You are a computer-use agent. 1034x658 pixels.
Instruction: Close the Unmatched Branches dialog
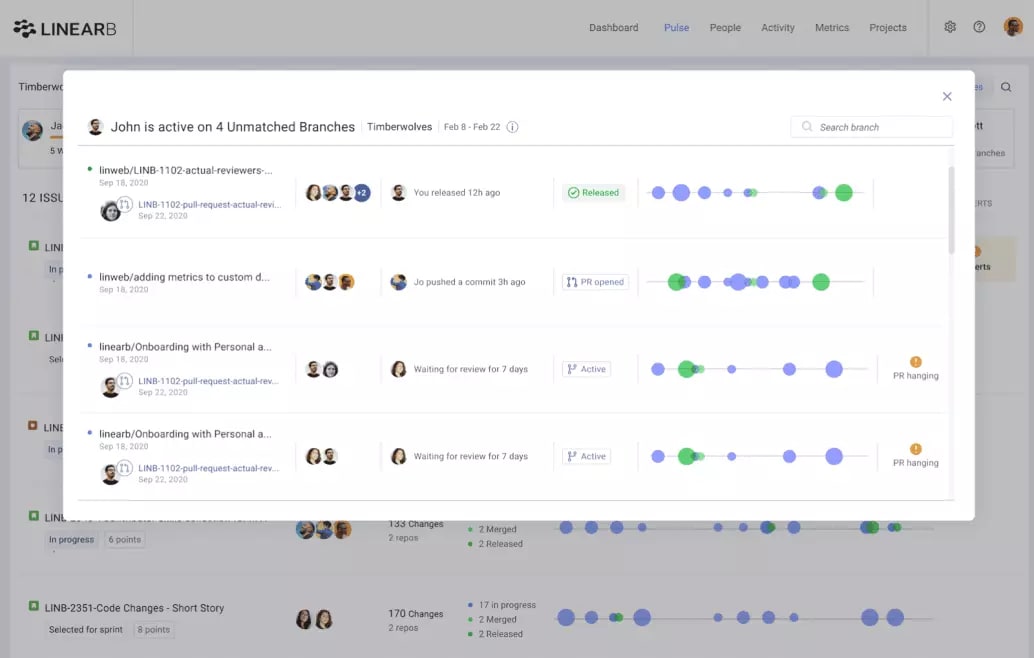tap(947, 96)
